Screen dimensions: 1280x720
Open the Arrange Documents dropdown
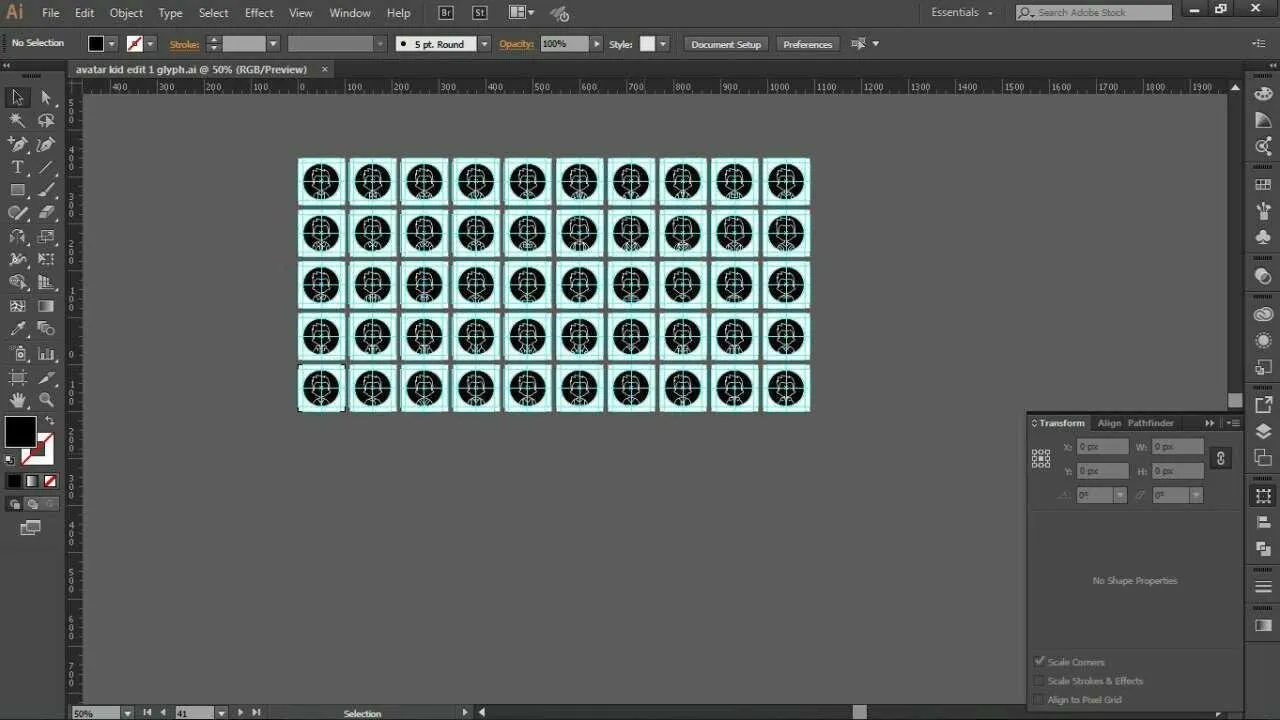(x=521, y=13)
